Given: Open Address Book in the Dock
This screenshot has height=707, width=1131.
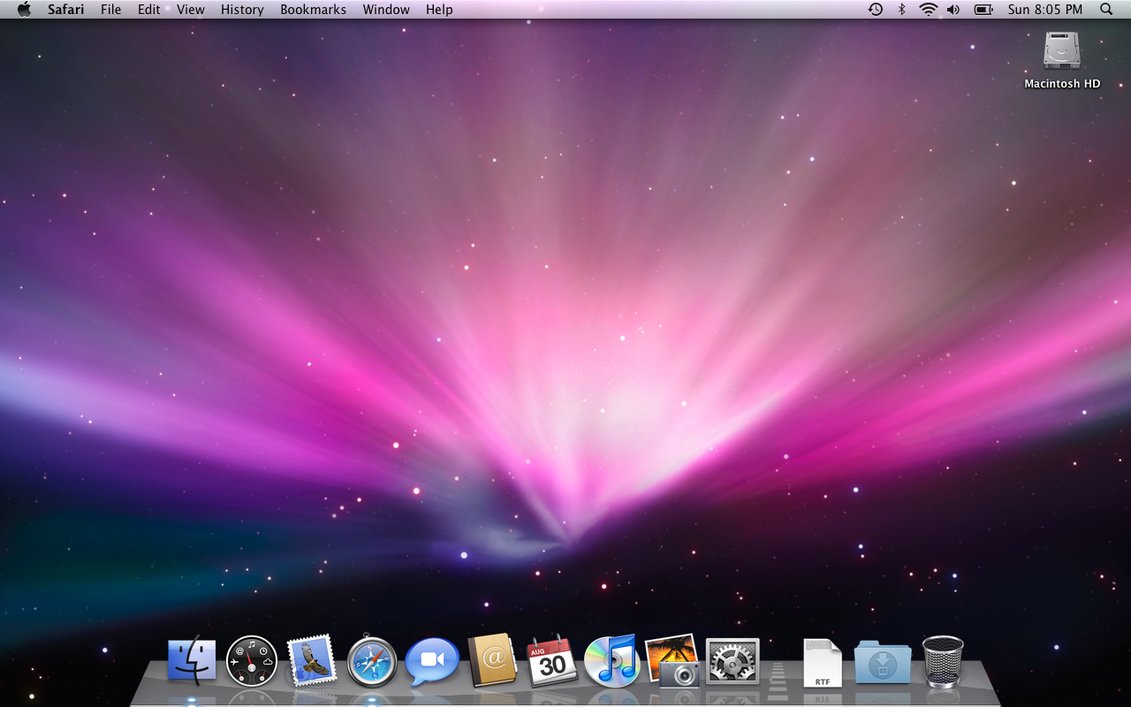Looking at the screenshot, I should coord(492,660).
